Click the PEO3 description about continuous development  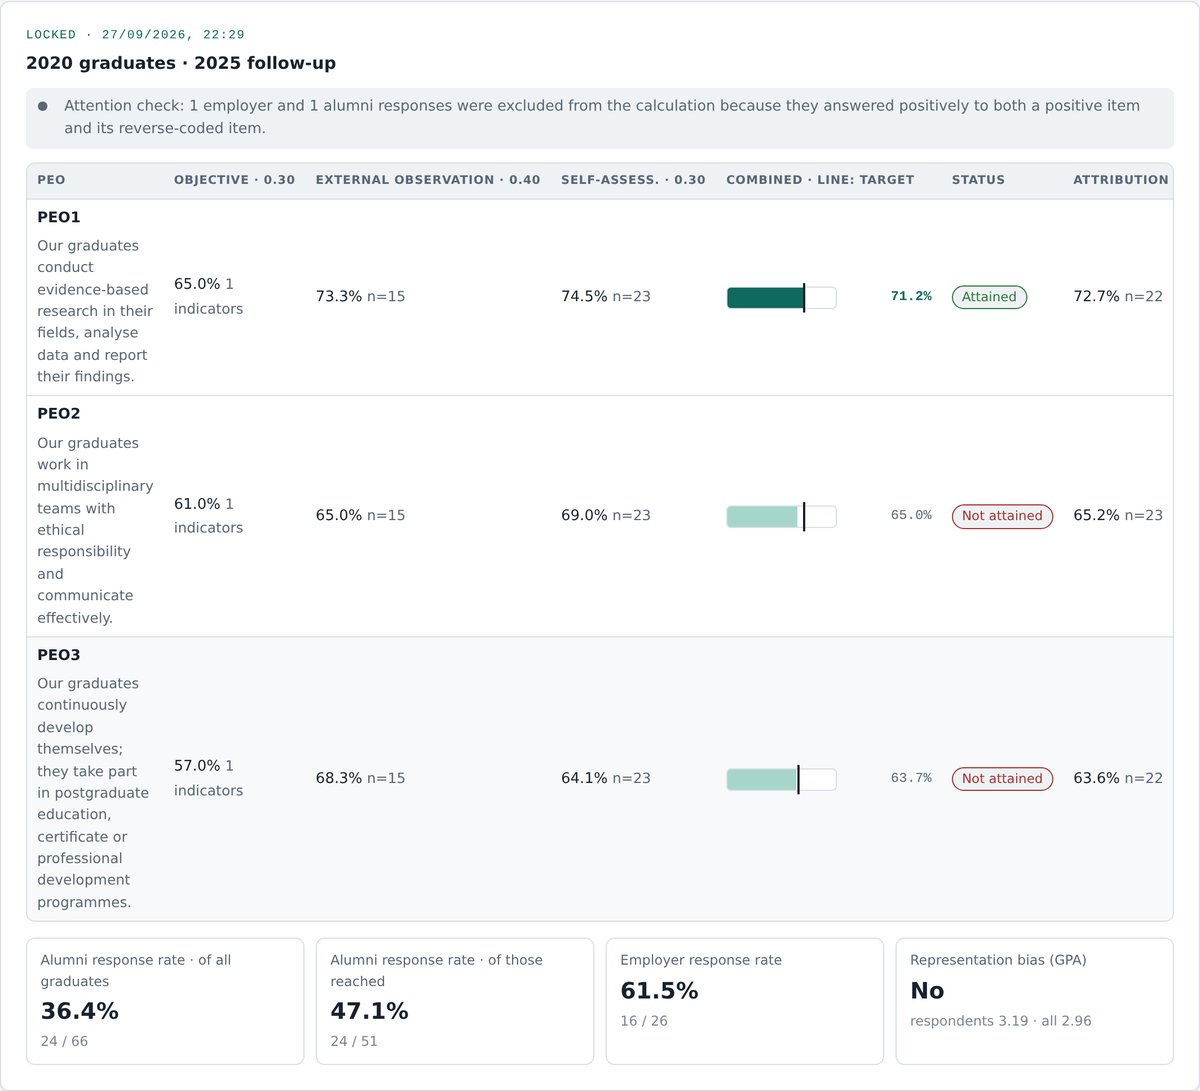(x=93, y=793)
